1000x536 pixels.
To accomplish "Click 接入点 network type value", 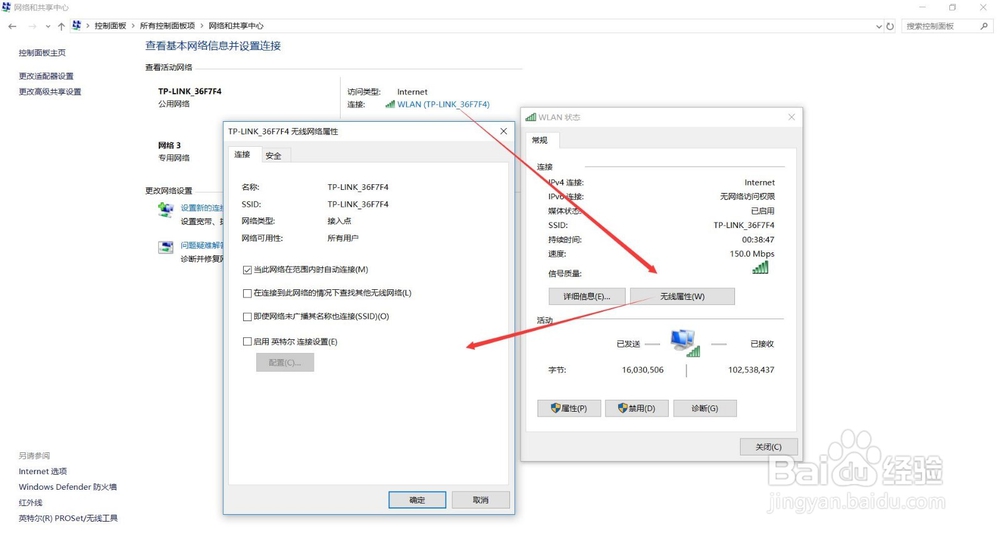I will tap(339, 221).
